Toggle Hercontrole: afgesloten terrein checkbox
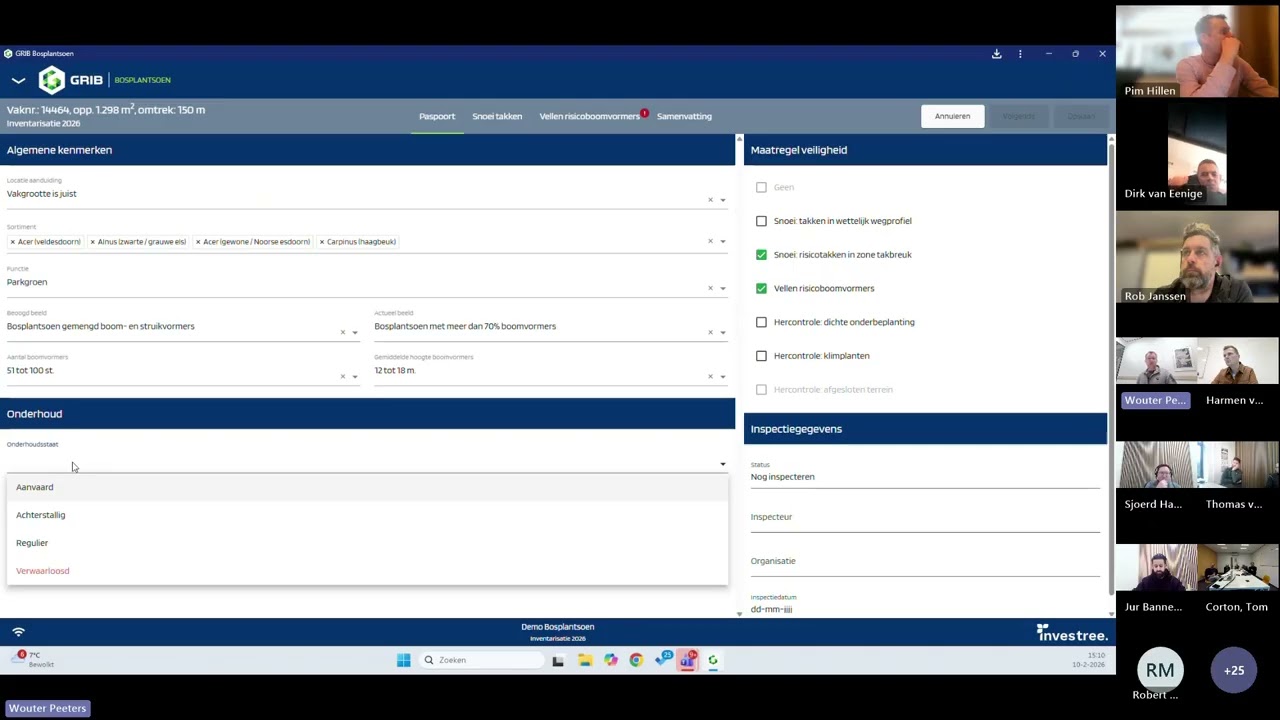 pyautogui.click(x=761, y=390)
